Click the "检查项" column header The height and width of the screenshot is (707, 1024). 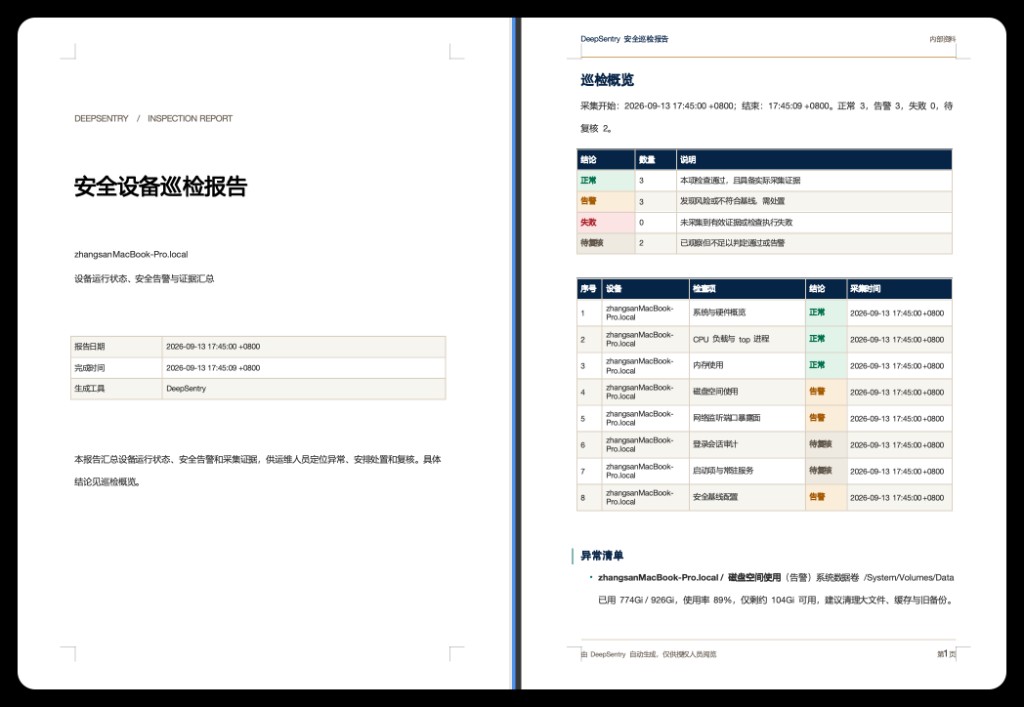pos(747,289)
